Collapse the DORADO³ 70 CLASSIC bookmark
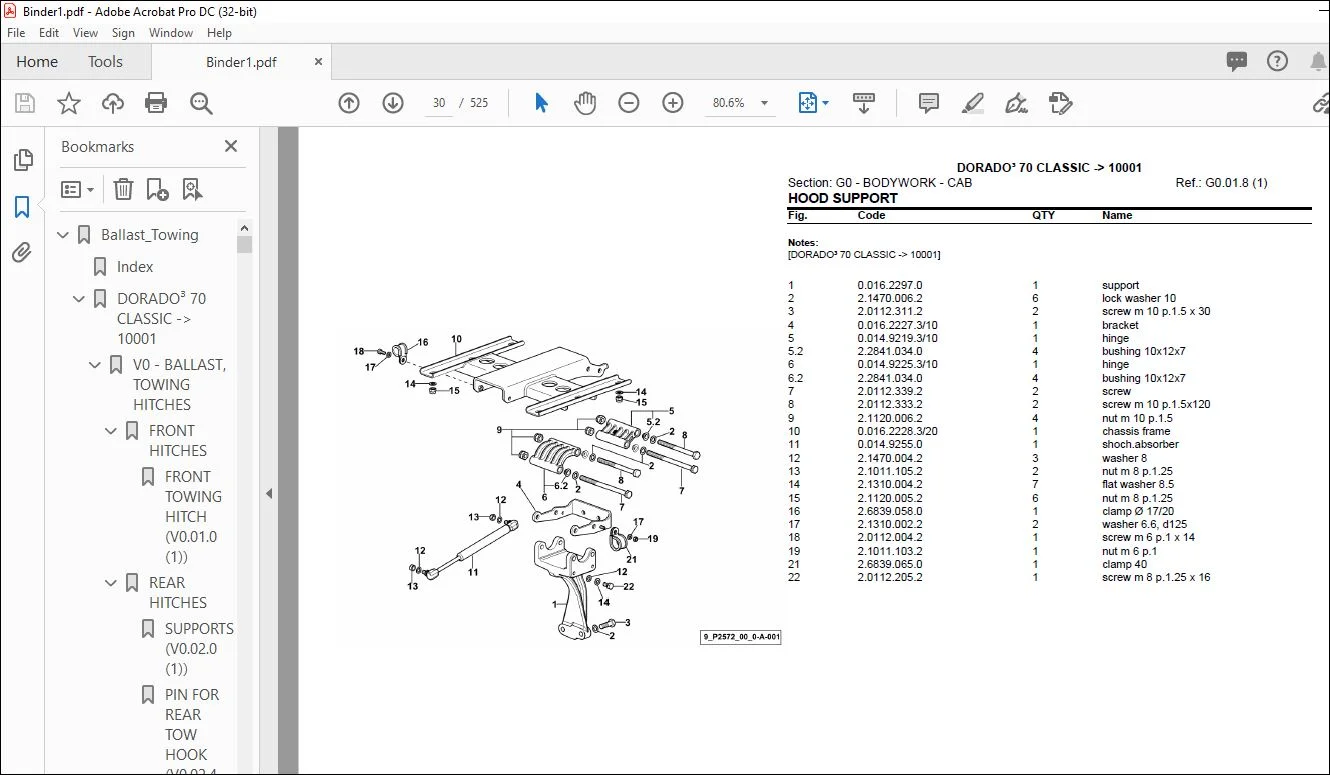The image size is (1330, 775). [80, 299]
